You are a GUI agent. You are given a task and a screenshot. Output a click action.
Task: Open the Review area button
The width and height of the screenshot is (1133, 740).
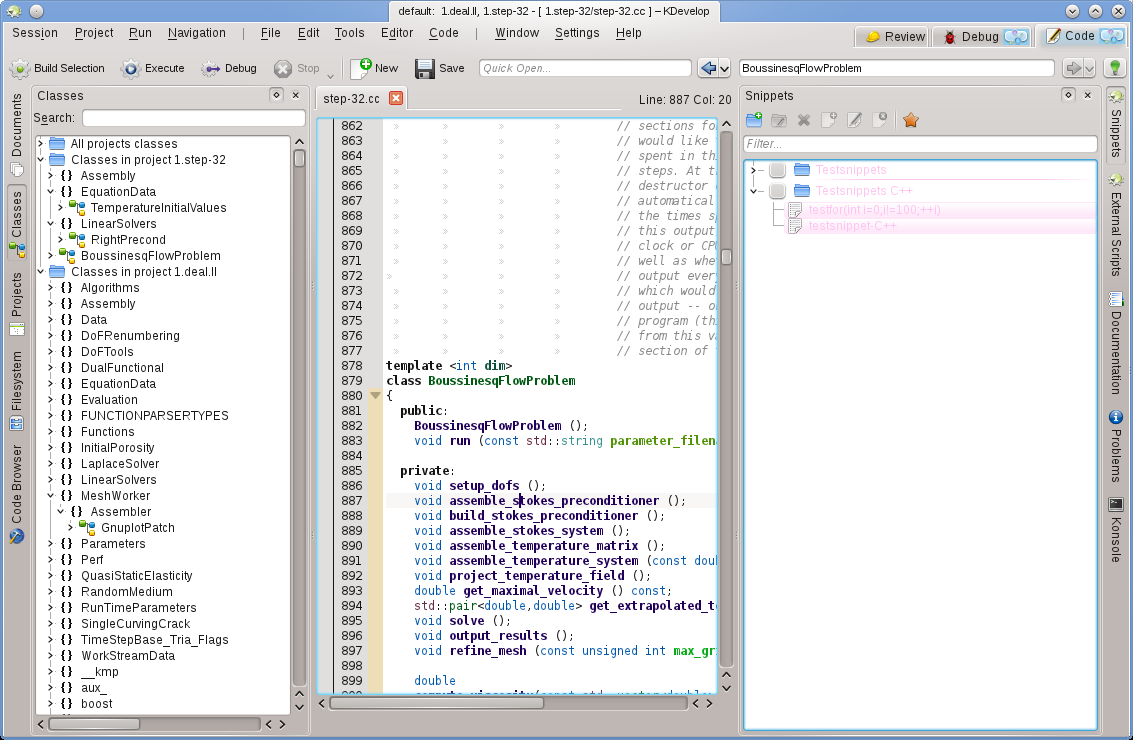point(895,36)
